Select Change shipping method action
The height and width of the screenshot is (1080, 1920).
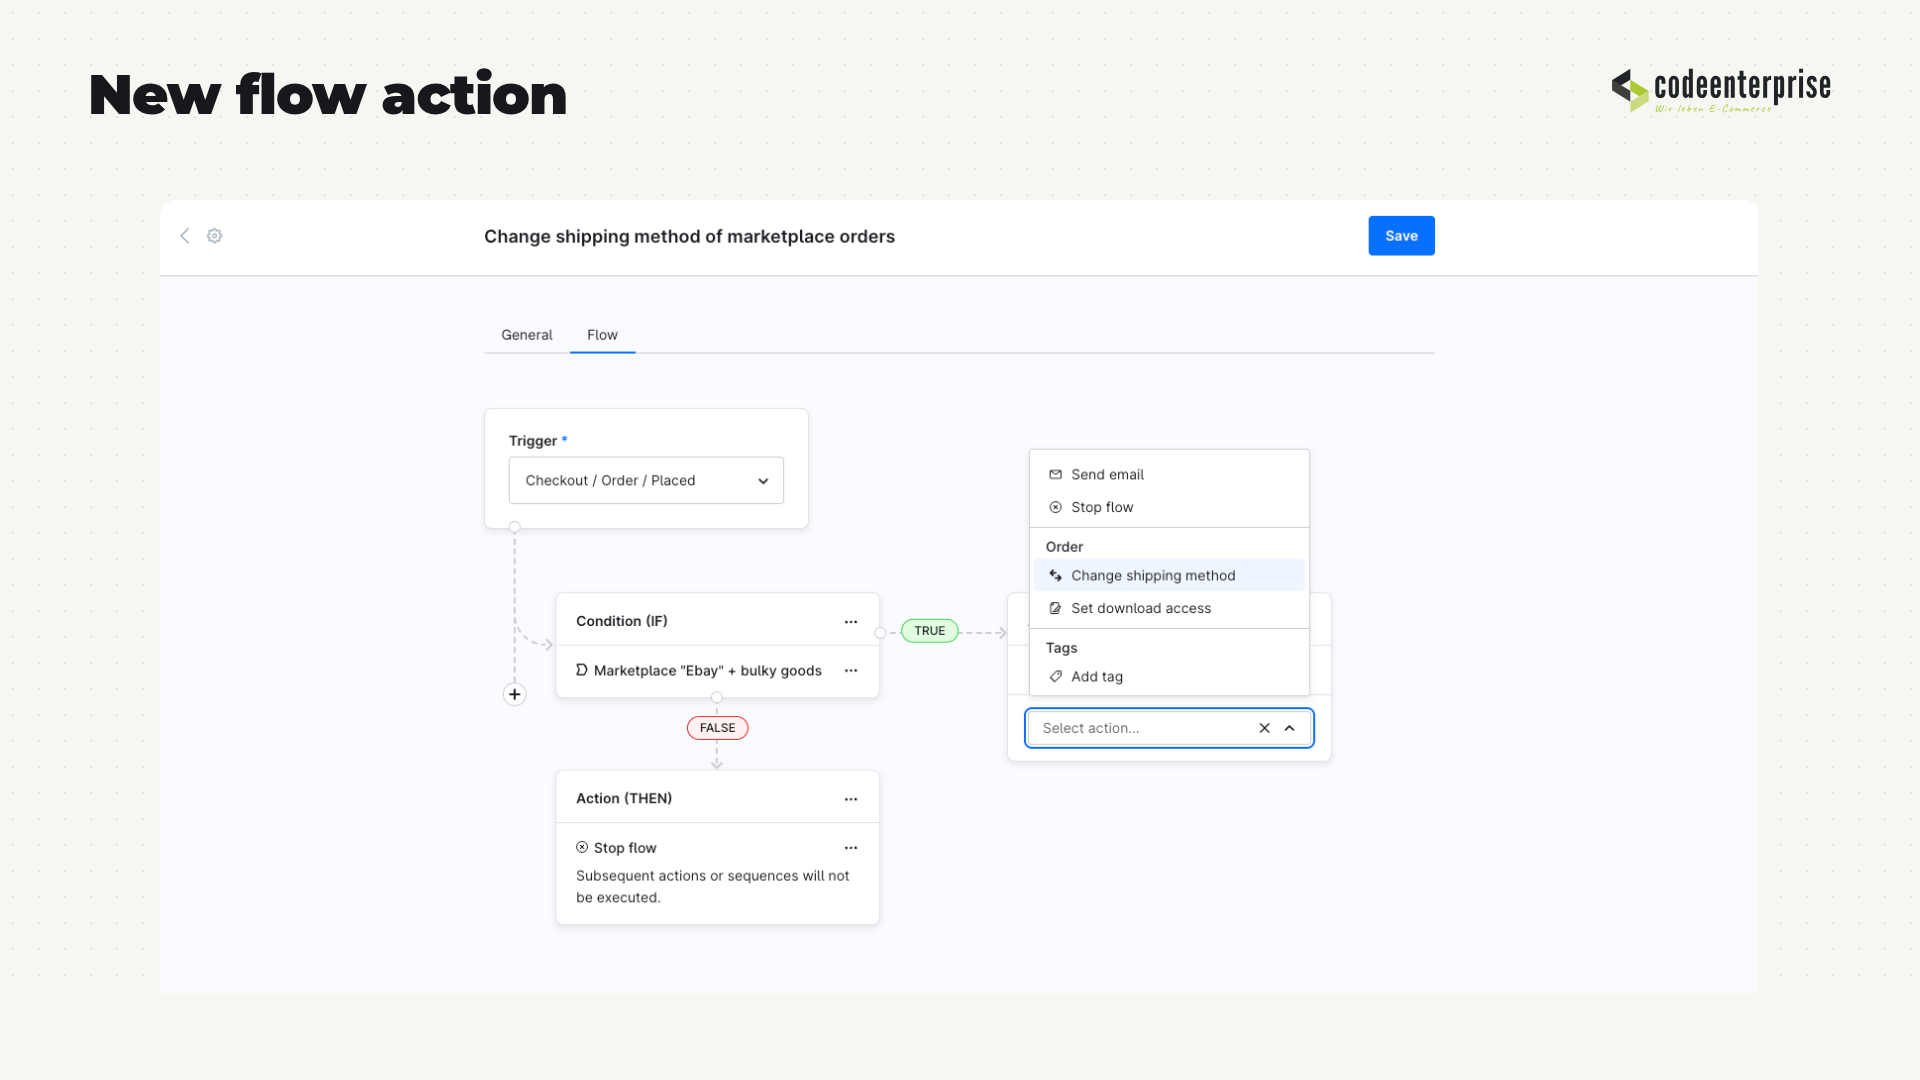coord(1169,576)
